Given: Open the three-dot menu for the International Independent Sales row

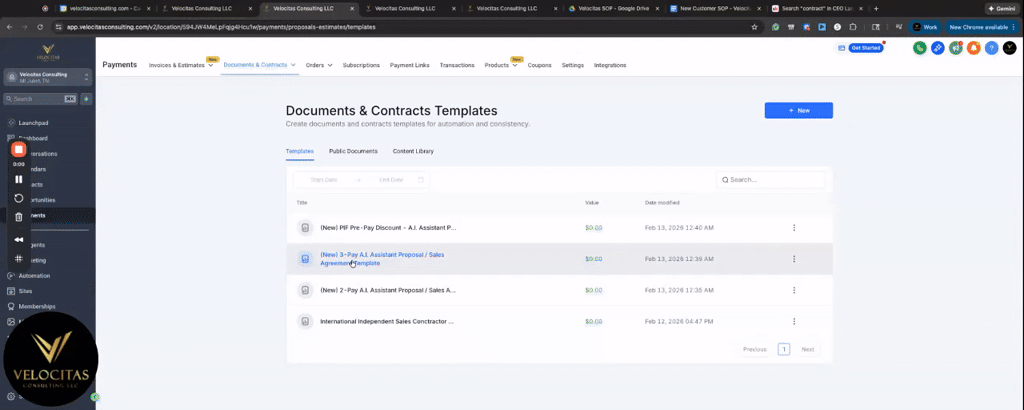Looking at the screenshot, I should 794,321.
